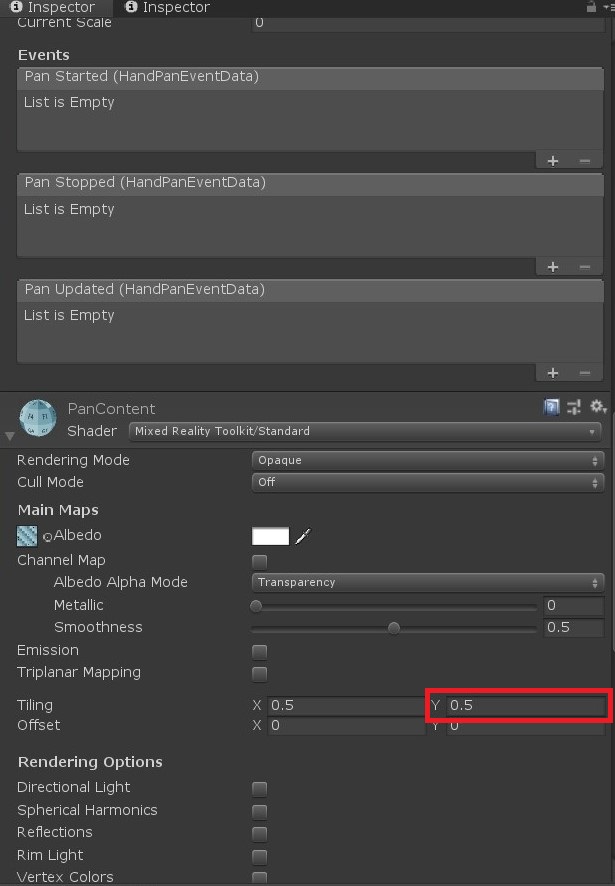Screen dimensions: 615x886
Task: Click the Current Scale value field
Action: 427,23
